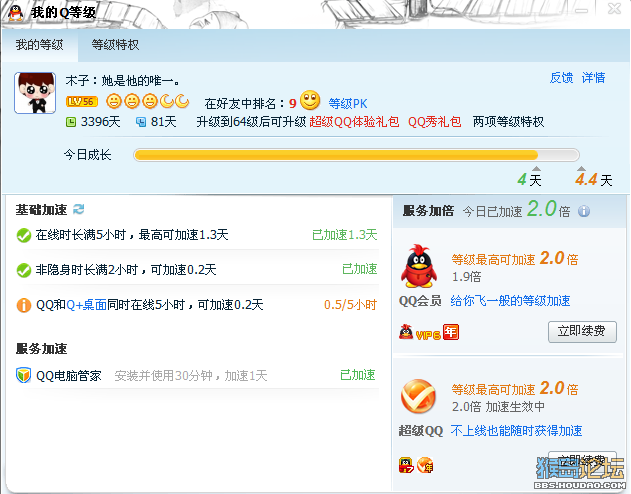The height and width of the screenshot is (494, 631).
Task: Open the Q+桌面 link
Action: (x=87, y=305)
